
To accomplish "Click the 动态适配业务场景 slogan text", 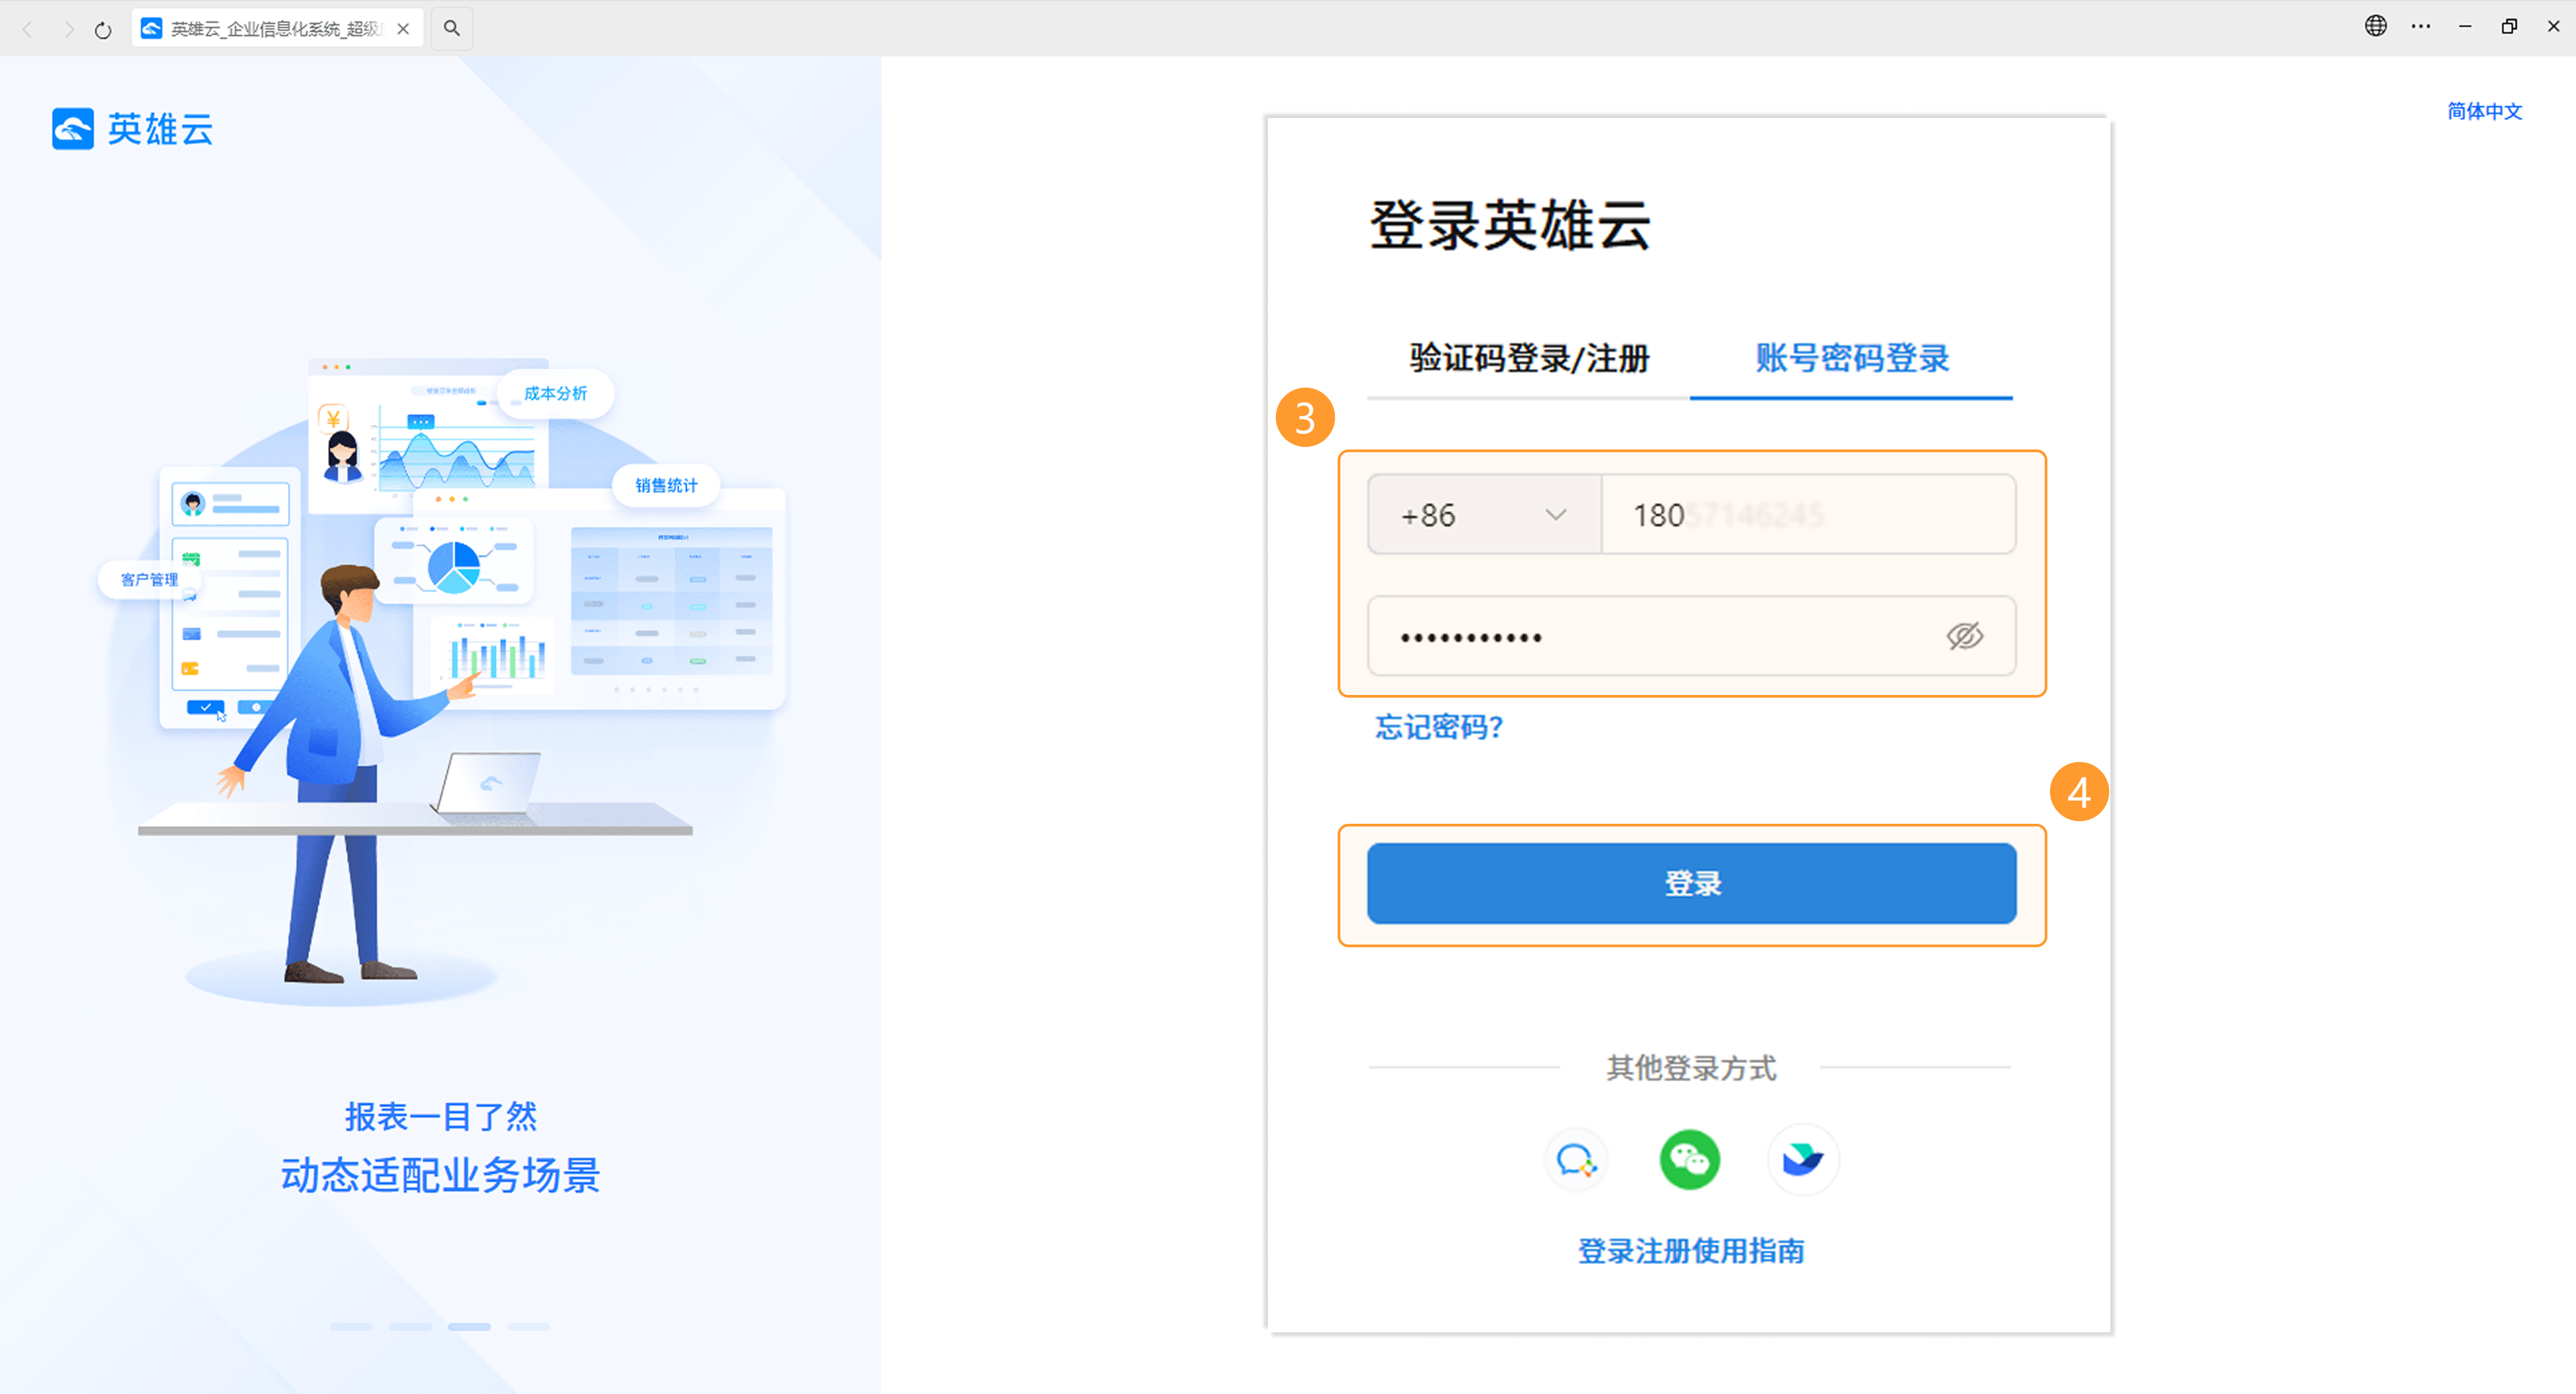I will pos(440,1175).
